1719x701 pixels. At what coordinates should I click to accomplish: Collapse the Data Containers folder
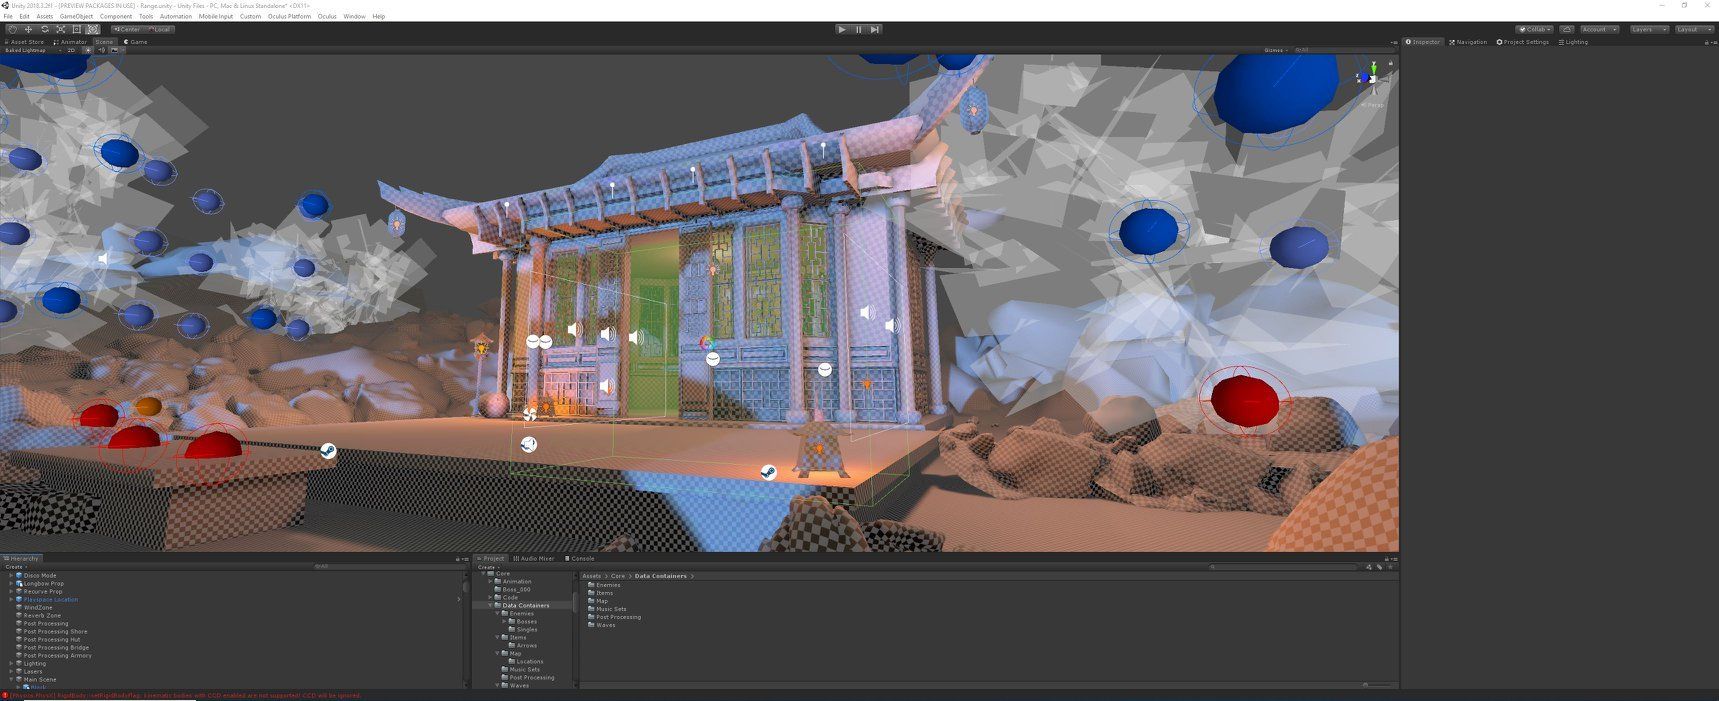point(490,606)
